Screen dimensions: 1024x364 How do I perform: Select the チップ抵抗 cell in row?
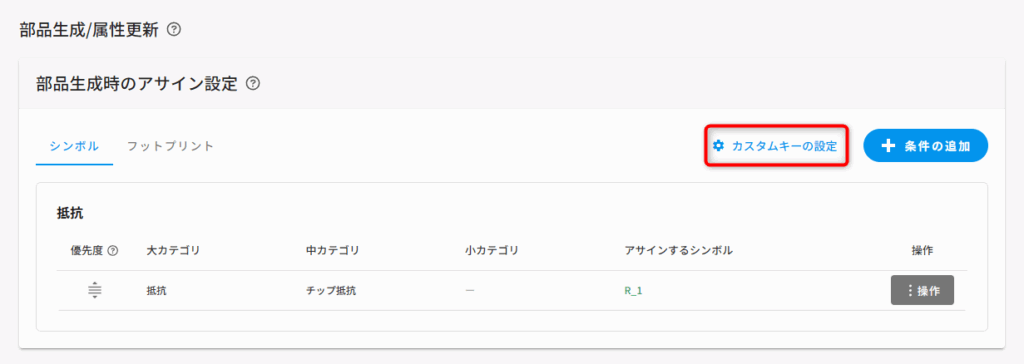(330, 291)
